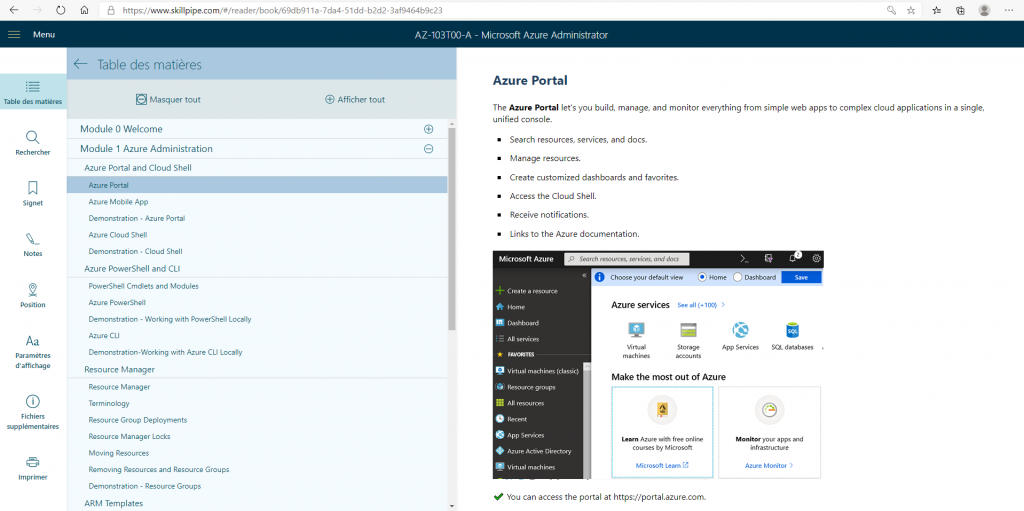Open Removing Resources and Resource Groups lesson
Viewport: 1024px width, 511px height.
(159, 469)
